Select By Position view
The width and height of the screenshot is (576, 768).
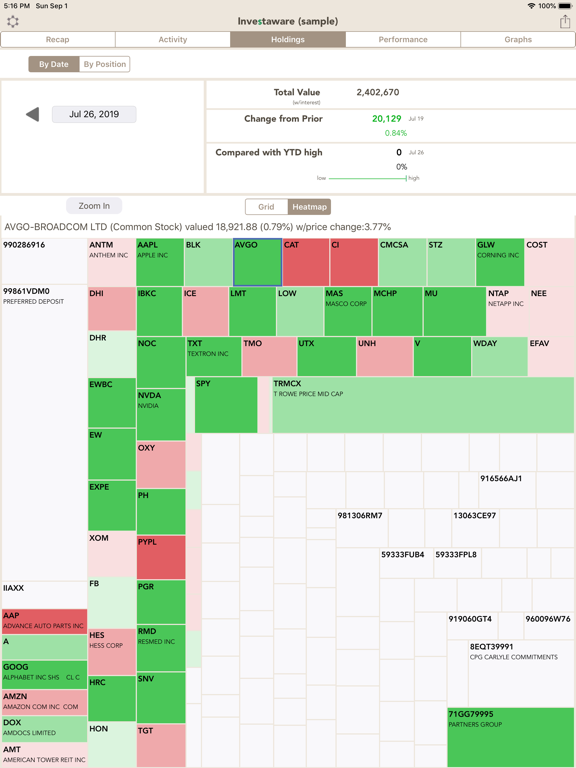point(105,64)
